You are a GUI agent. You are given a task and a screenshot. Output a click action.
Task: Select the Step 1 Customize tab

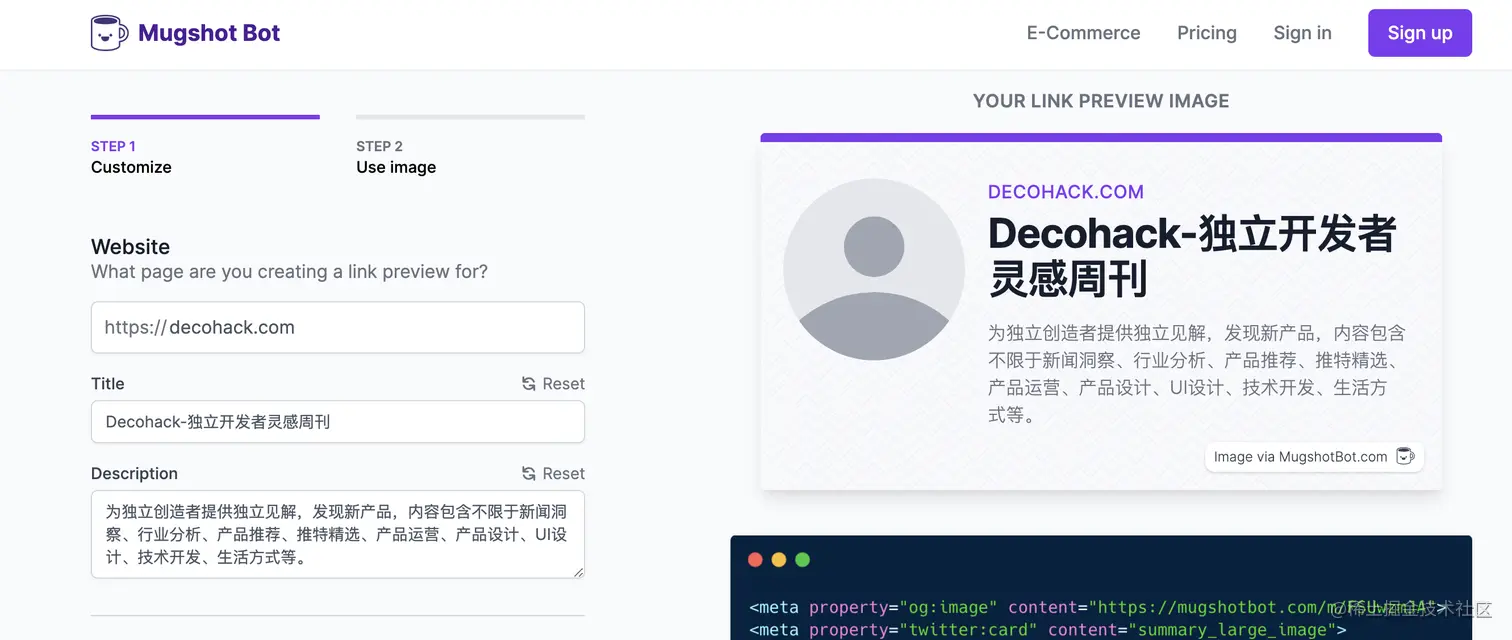click(x=205, y=147)
